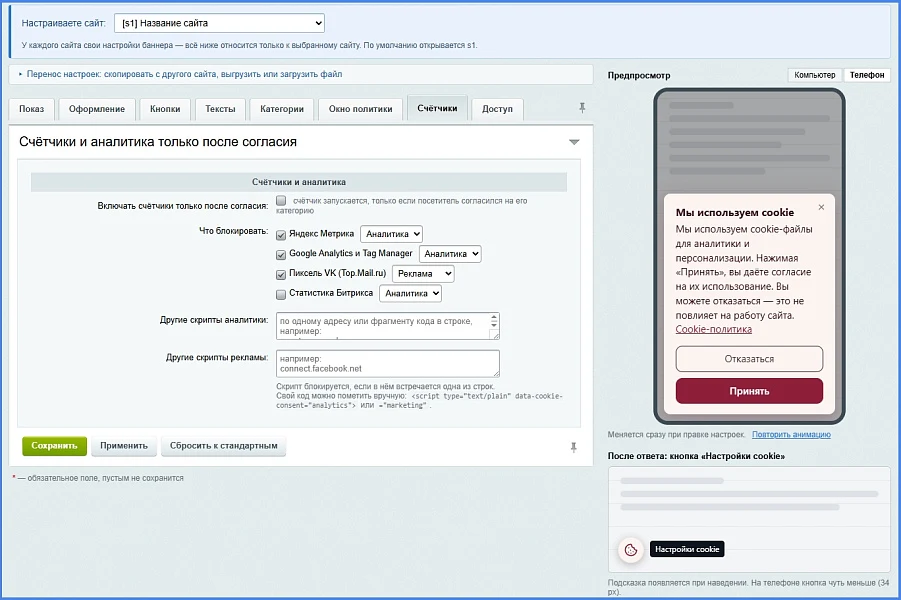Open the Окно политики tab
Image resolution: width=901 pixels, height=600 pixels.
360,109
